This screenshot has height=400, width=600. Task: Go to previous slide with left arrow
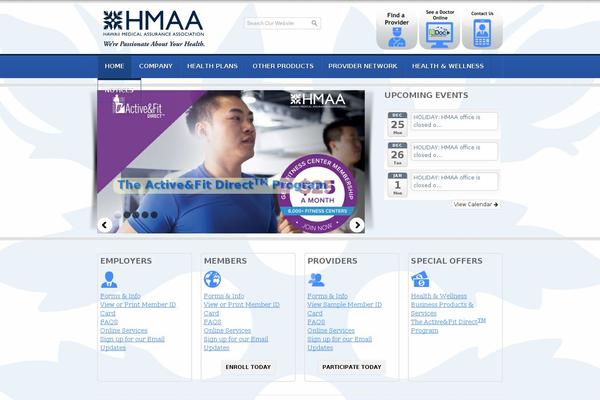(x=104, y=225)
